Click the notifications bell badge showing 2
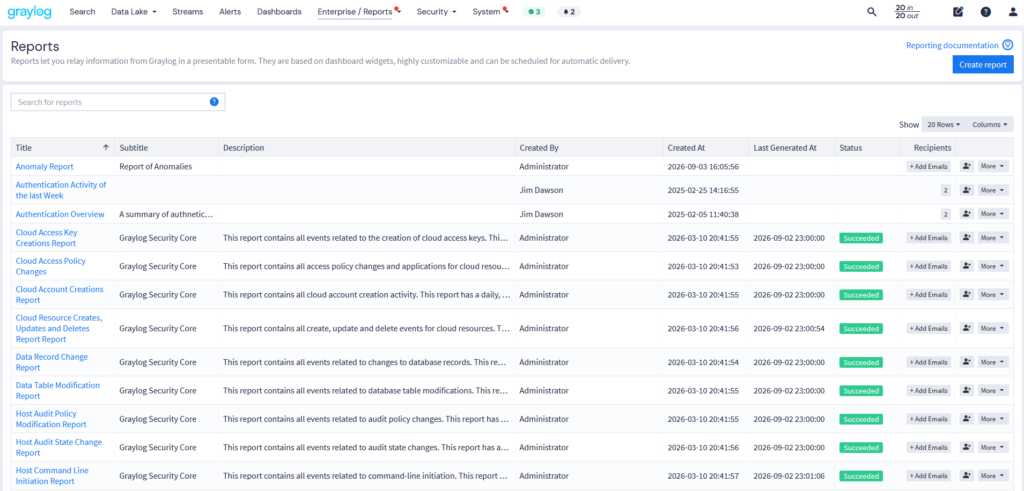This screenshot has height=491, width=1024. [569, 12]
